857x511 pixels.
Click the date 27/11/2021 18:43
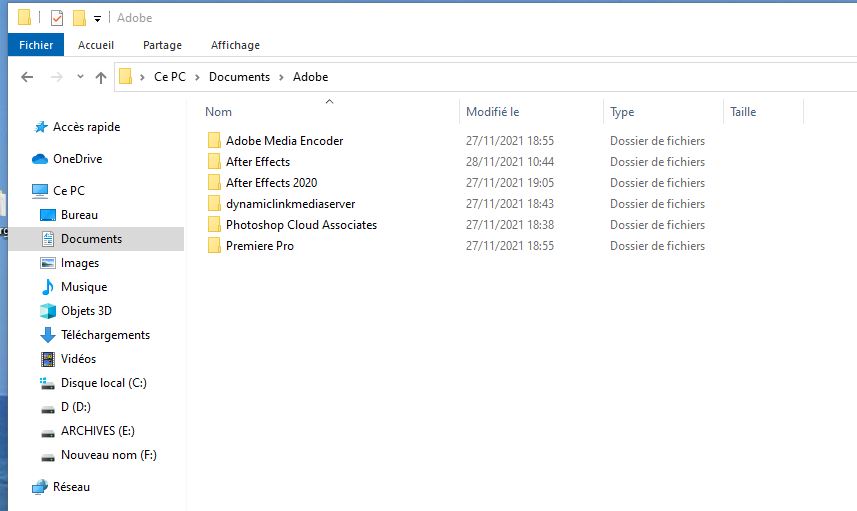510,204
